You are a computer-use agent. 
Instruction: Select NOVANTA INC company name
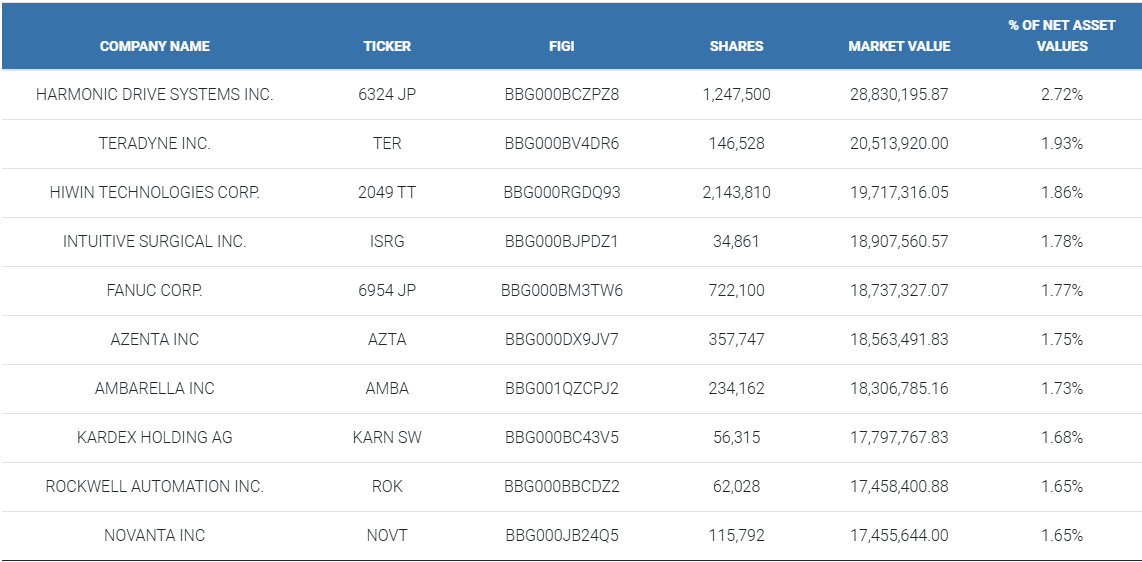(154, 535)
